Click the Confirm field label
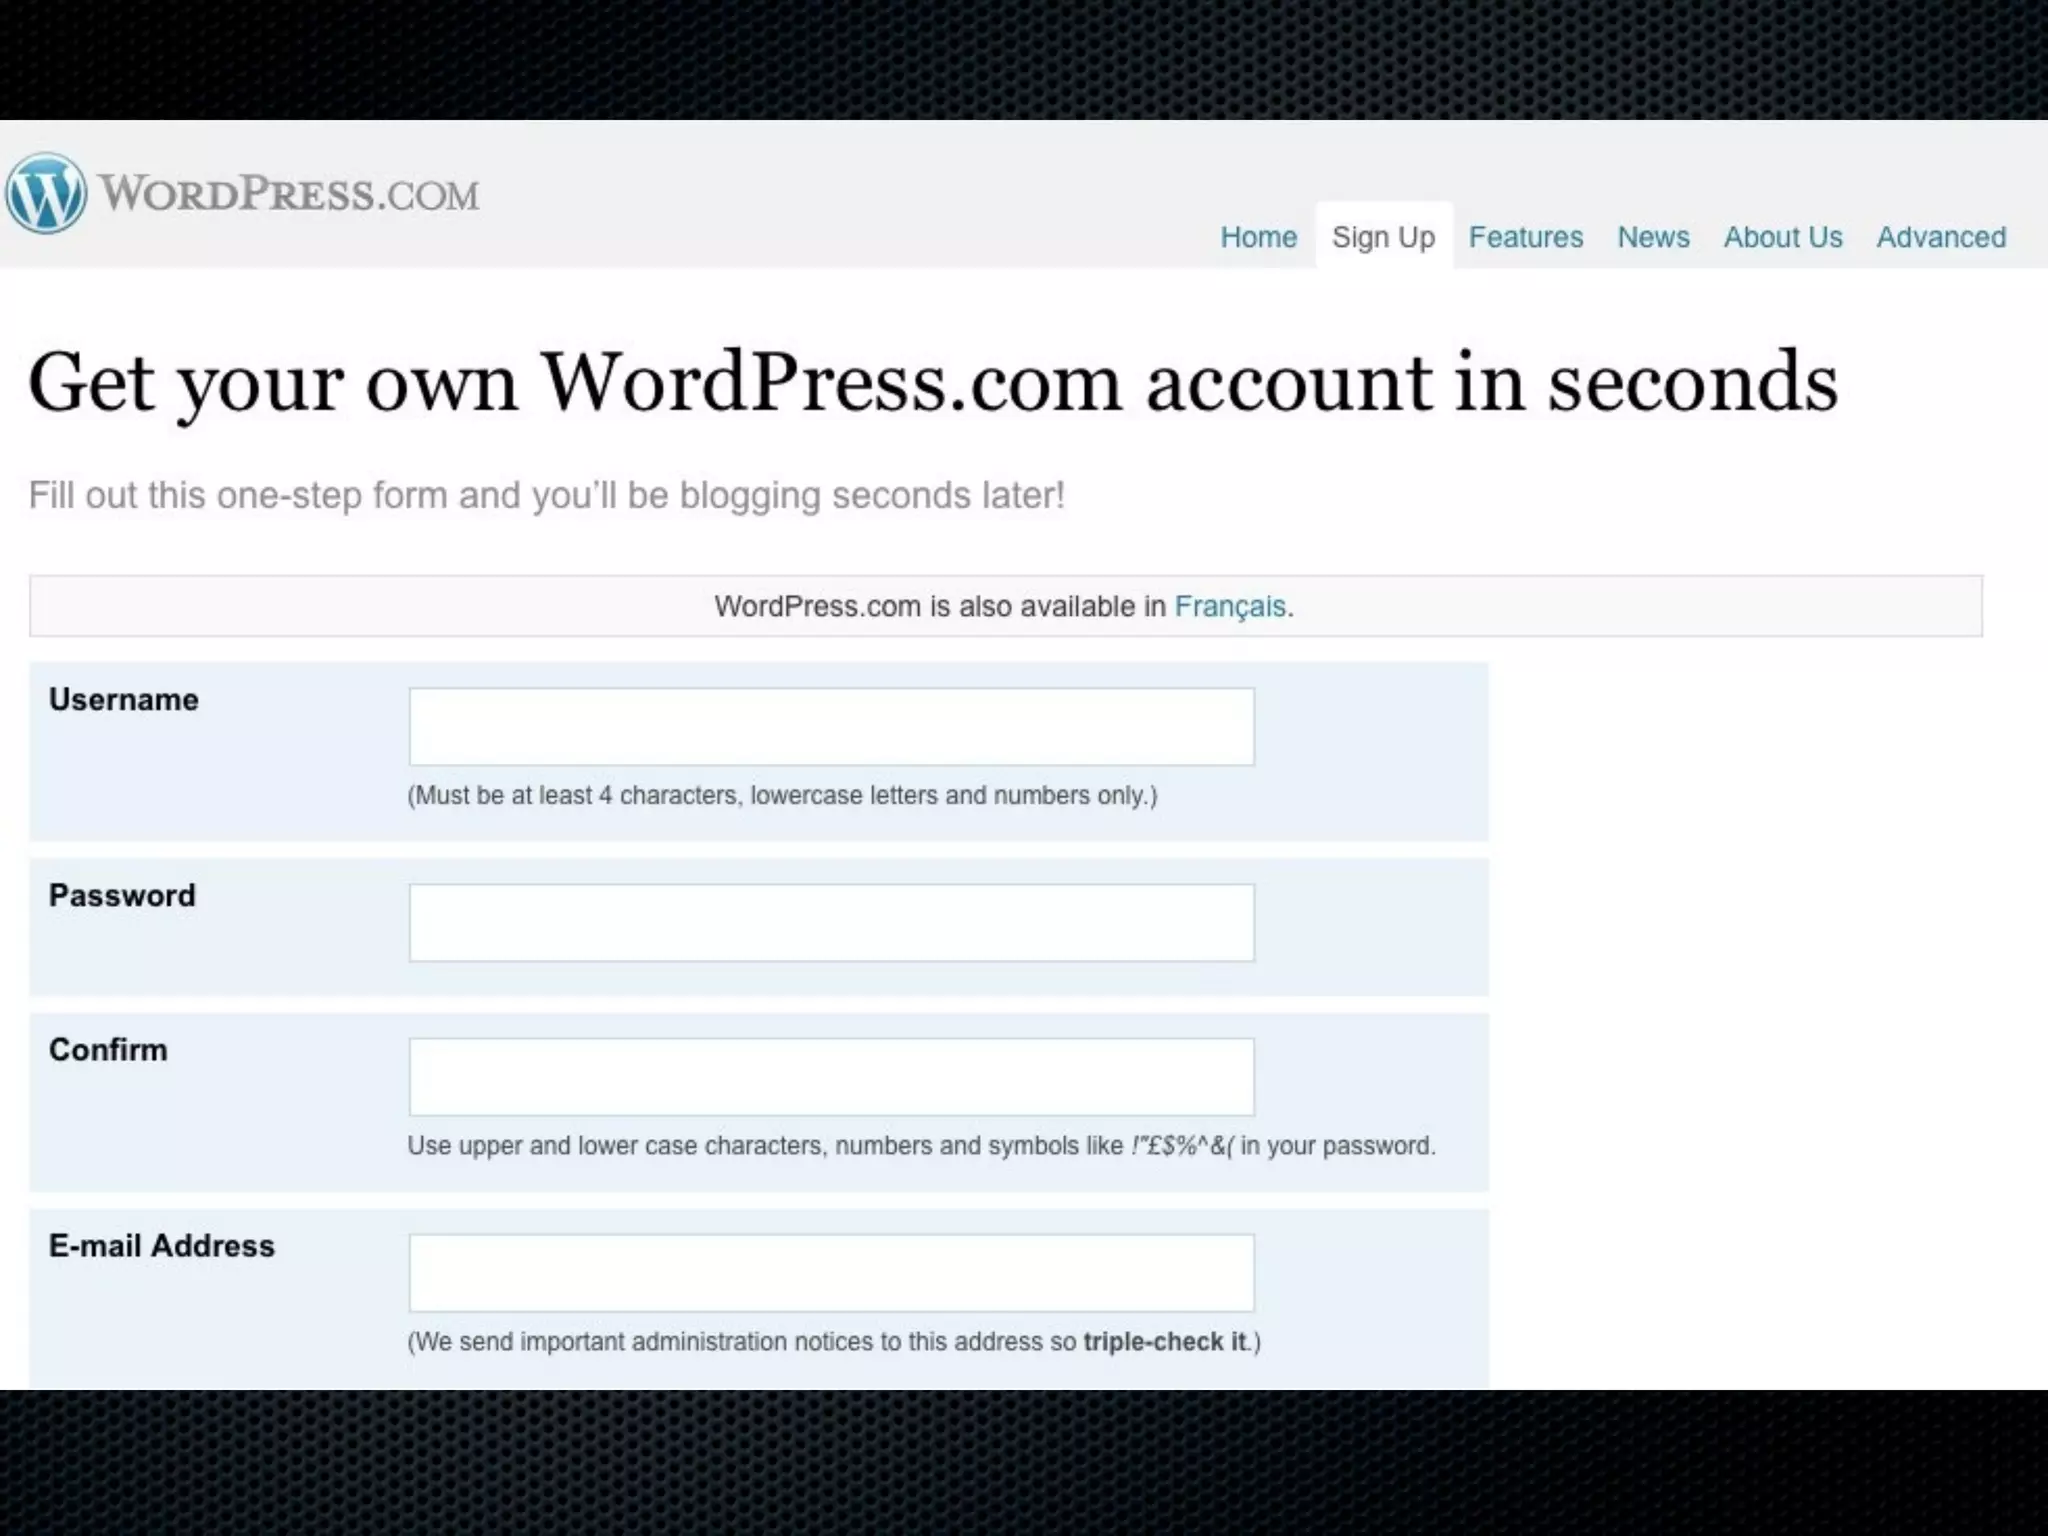The width and height of the screenshot is (2048, 1536). tap(108, 1050)
